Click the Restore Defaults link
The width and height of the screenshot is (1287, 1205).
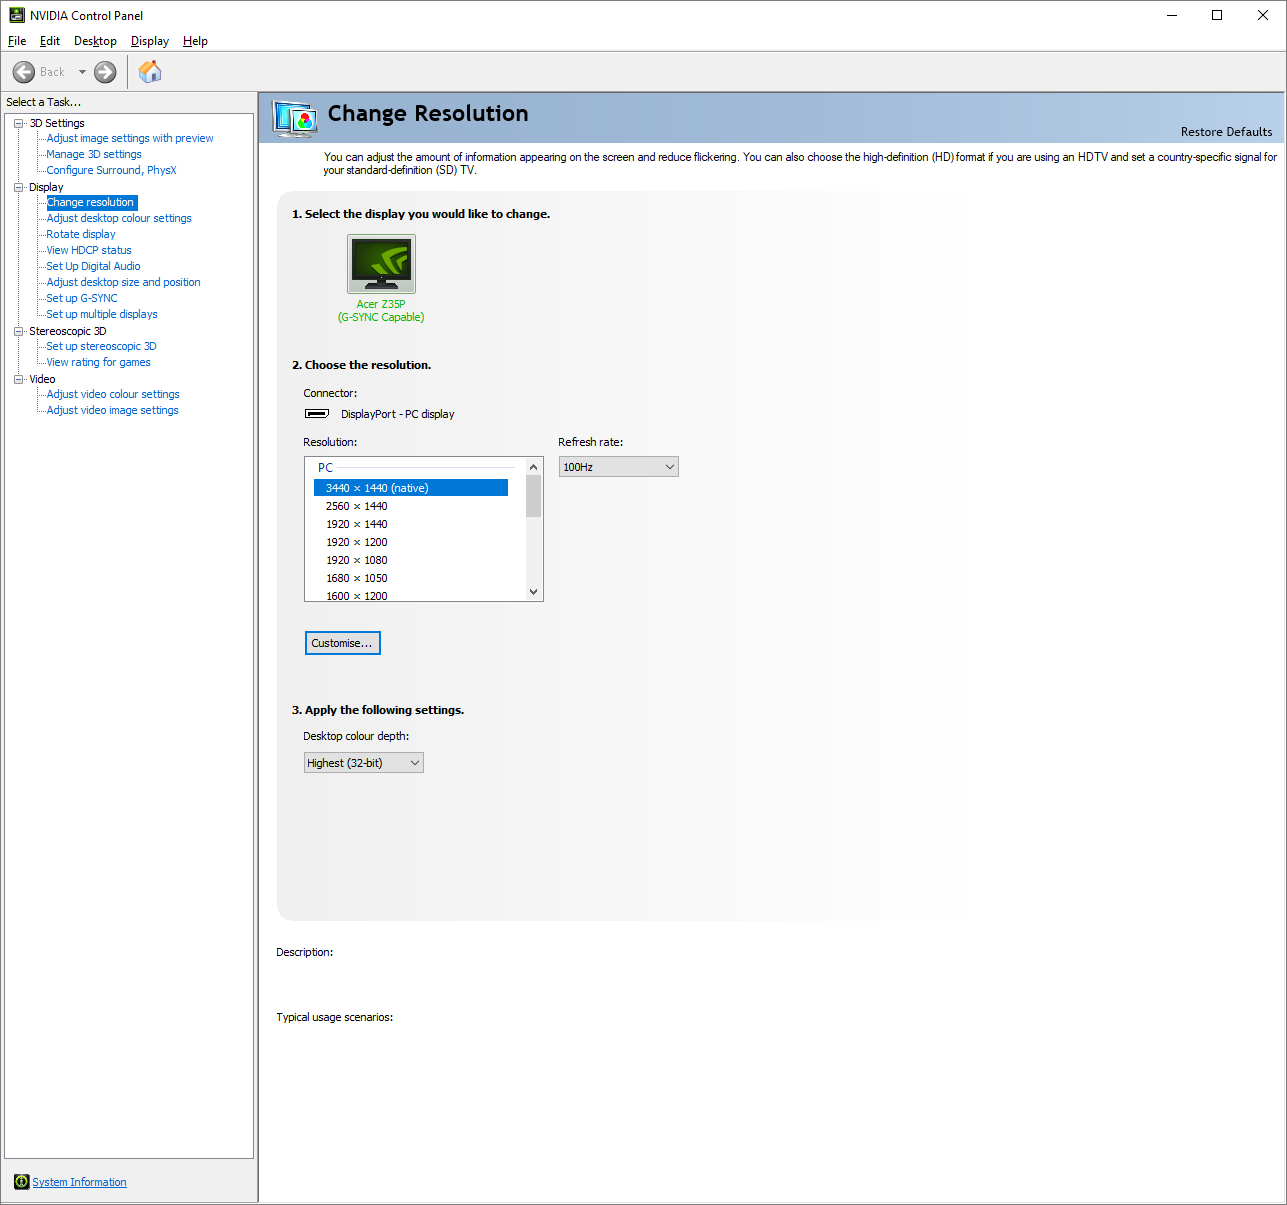click(1226, 132)
